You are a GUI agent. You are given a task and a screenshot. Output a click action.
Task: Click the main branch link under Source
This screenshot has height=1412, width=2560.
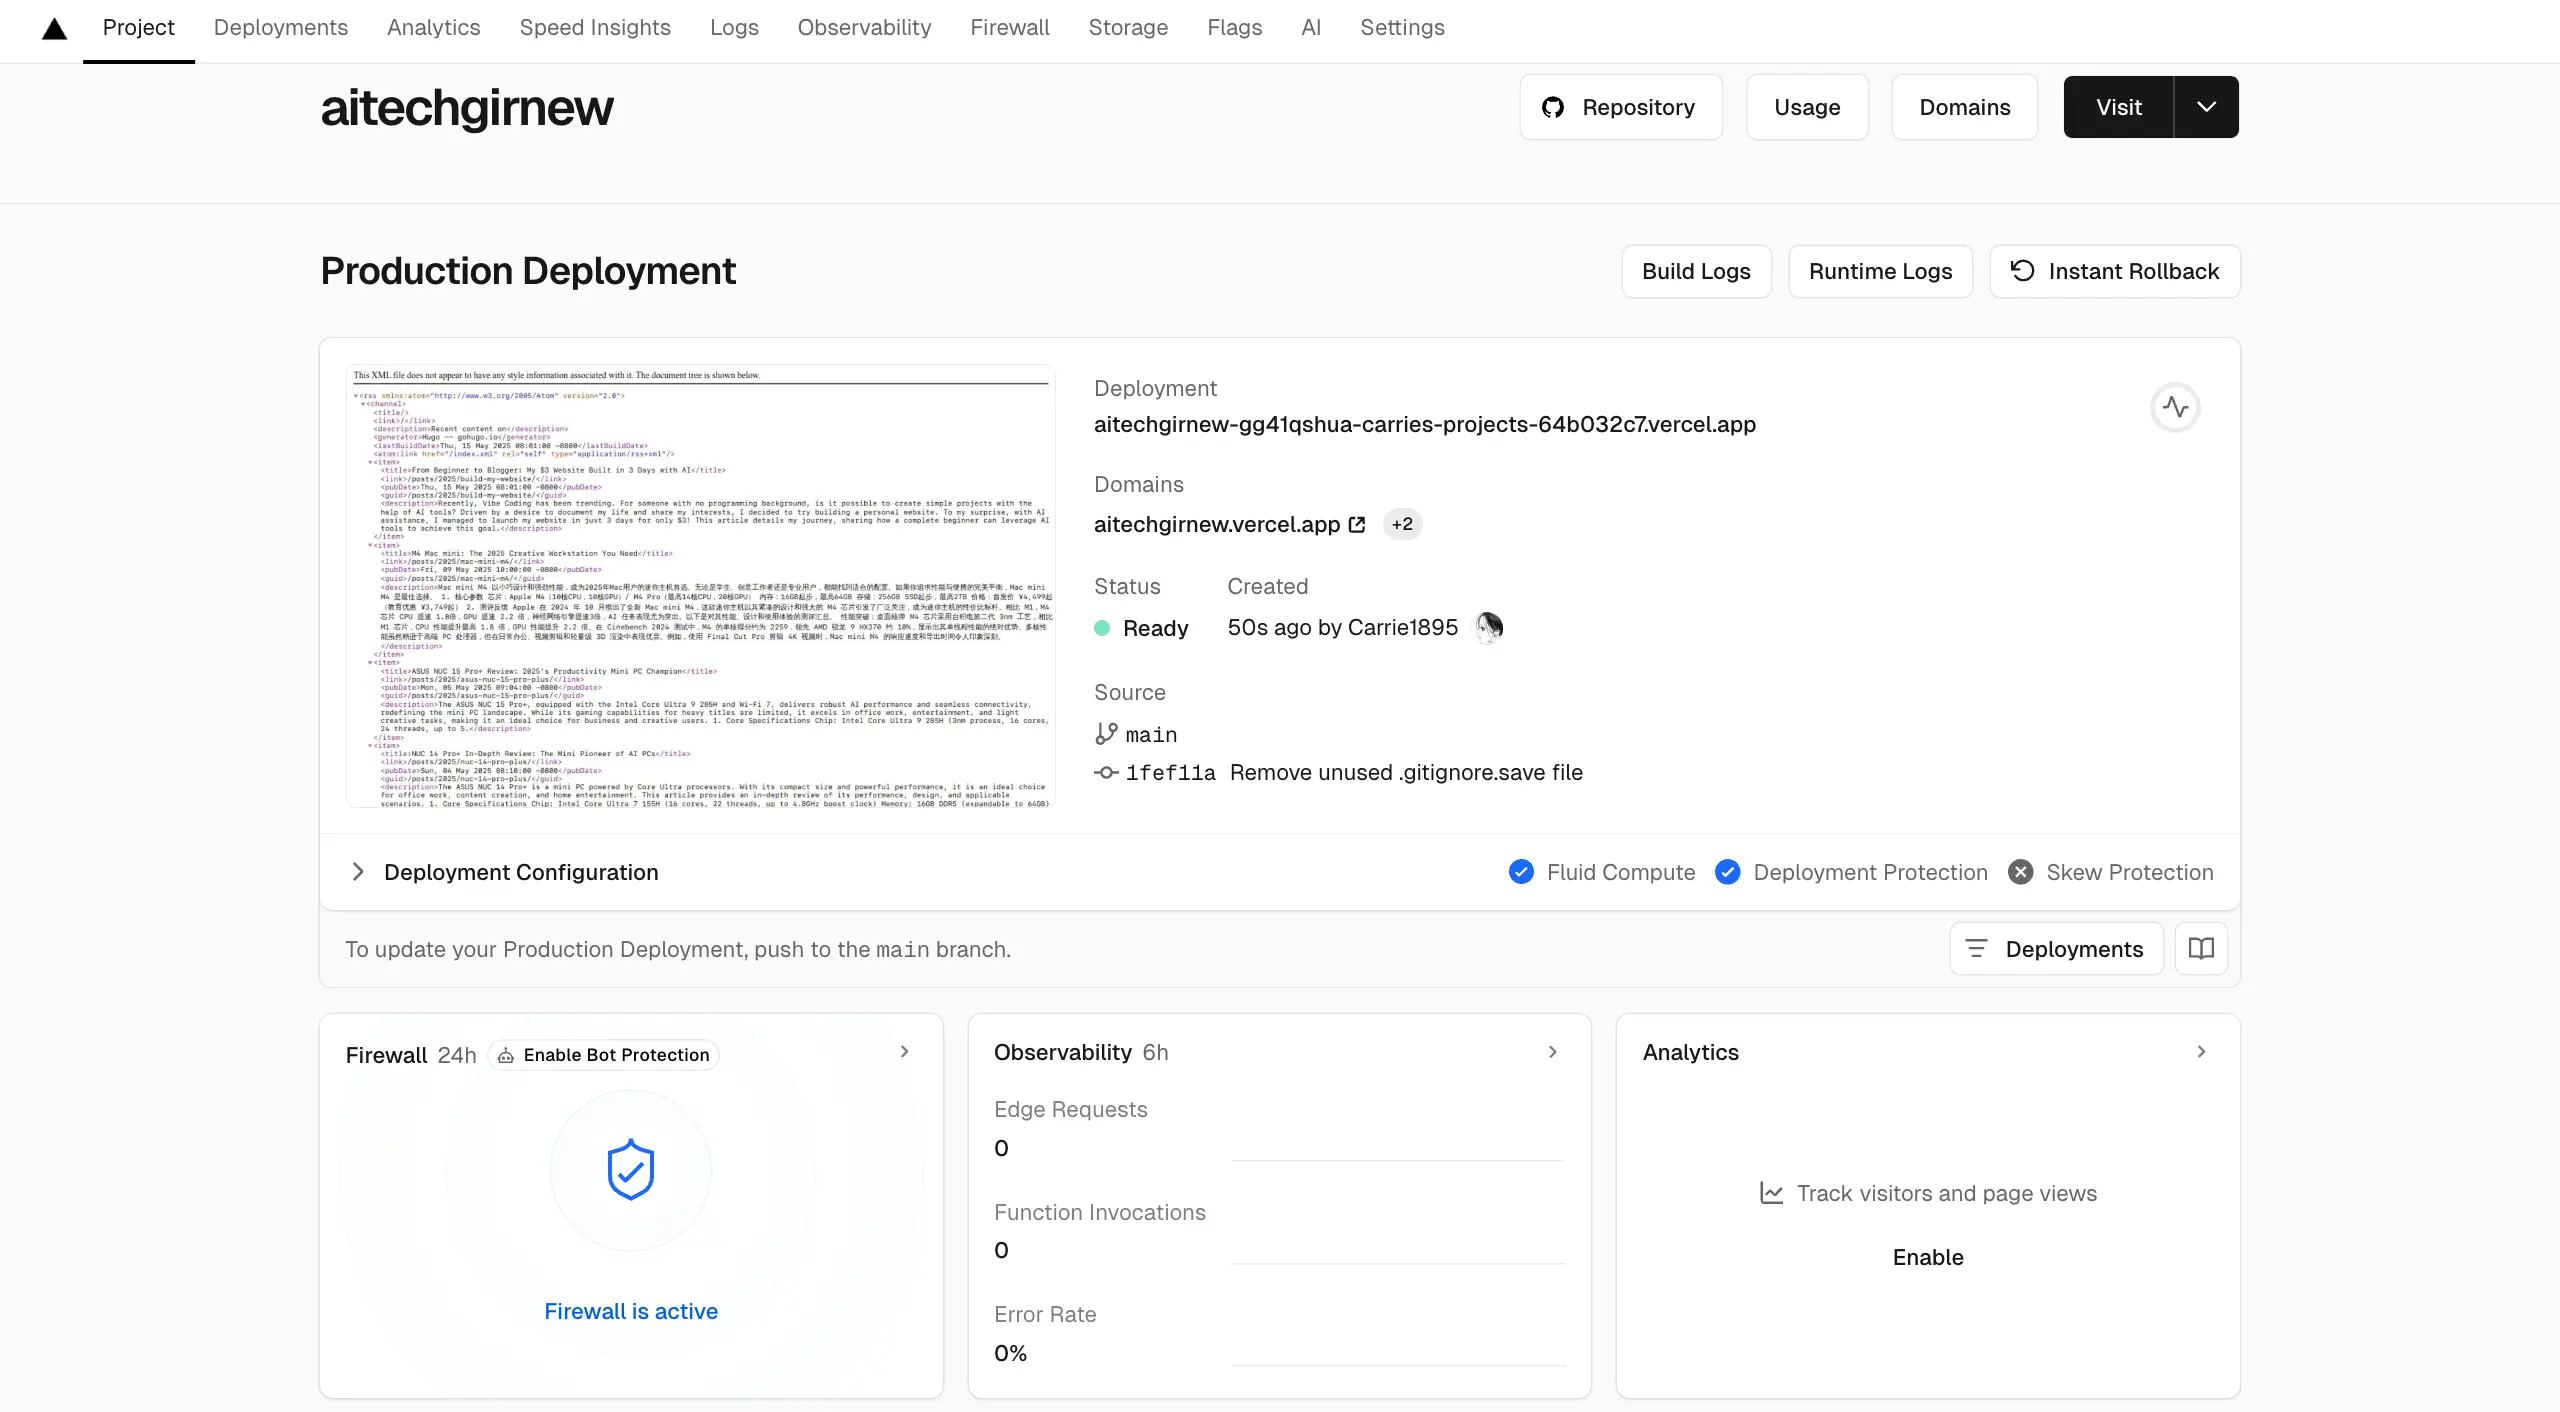[x=1151, y=735]
